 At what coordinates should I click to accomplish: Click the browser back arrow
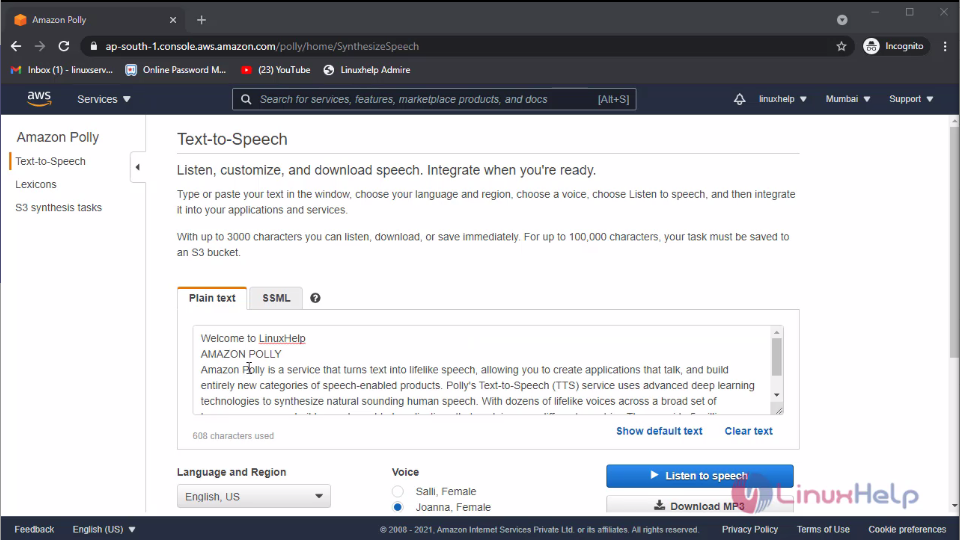coord(16,46)
